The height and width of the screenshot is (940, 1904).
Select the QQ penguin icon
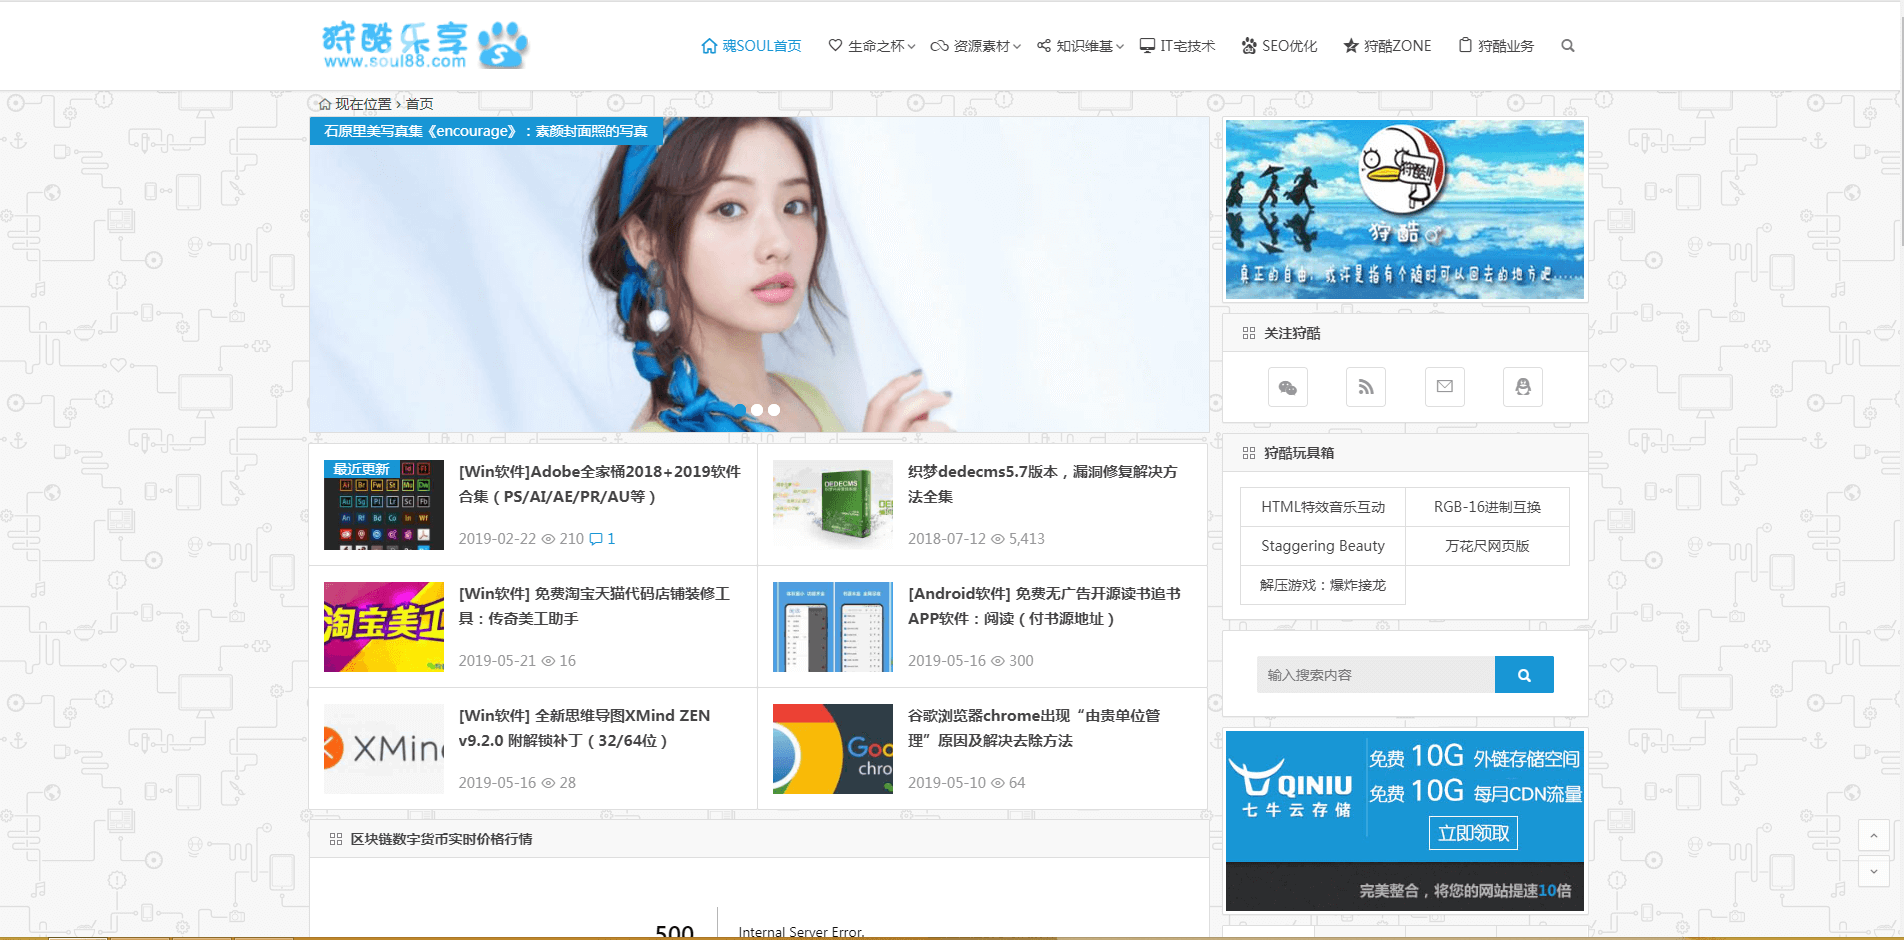[1522, 387]
